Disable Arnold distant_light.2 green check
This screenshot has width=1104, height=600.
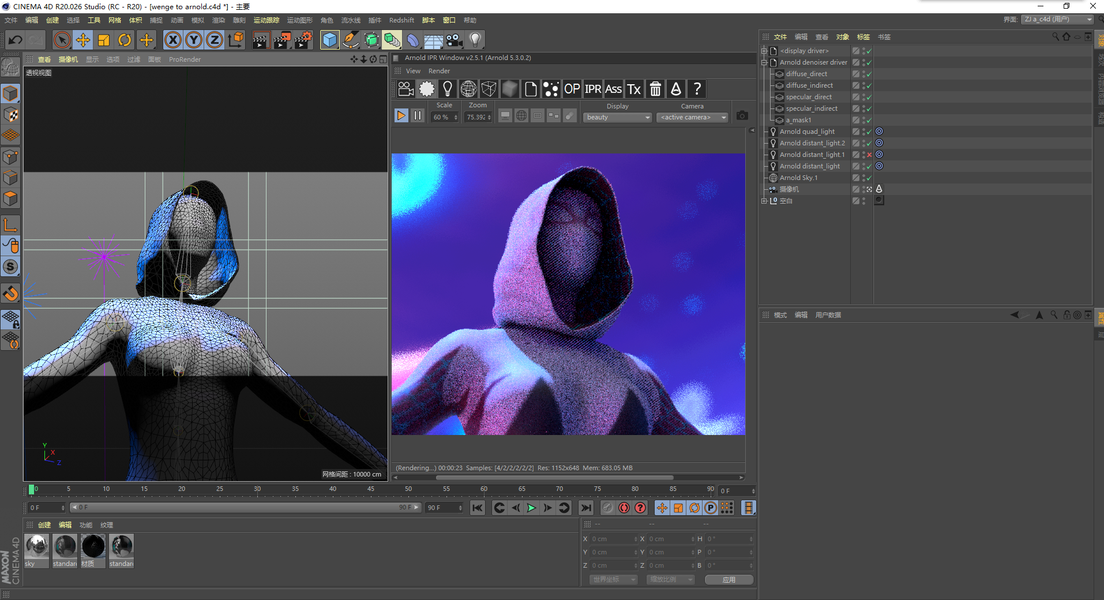[x=869, y=143]
